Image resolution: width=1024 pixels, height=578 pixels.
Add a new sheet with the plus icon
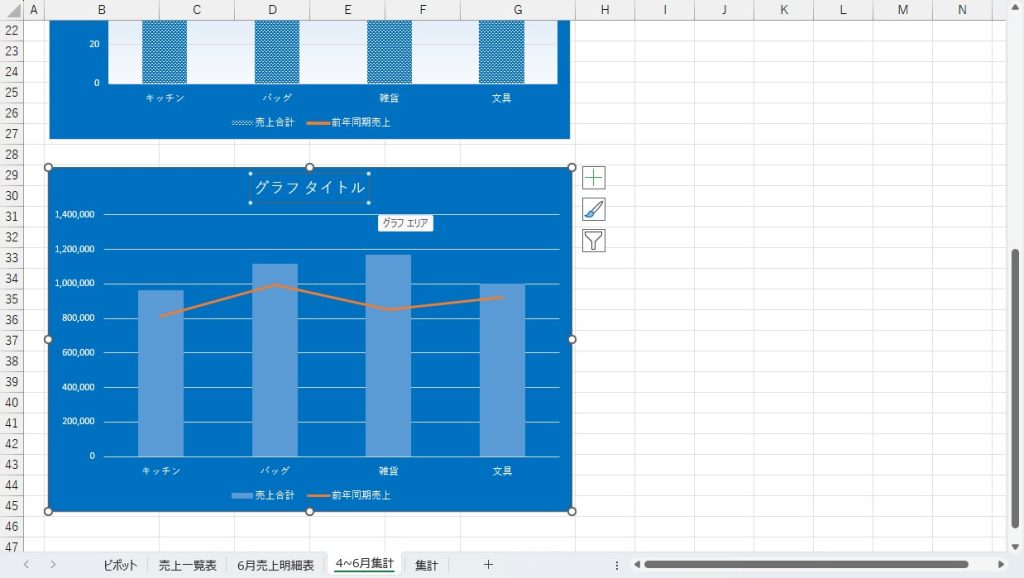coord(488,565)
